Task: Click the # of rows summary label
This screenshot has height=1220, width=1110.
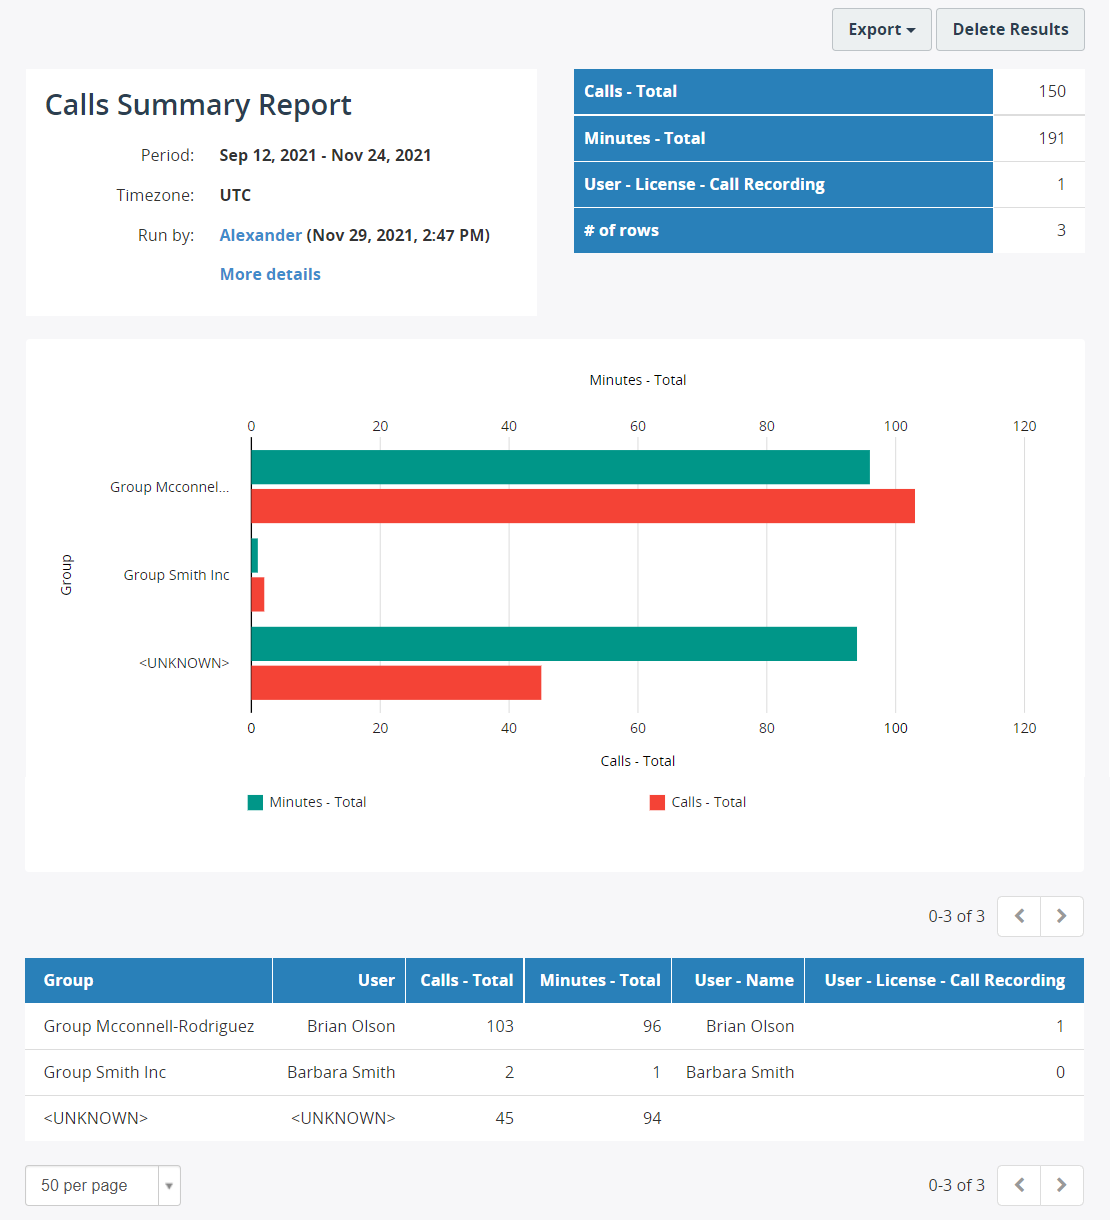Action: (621, 230)
